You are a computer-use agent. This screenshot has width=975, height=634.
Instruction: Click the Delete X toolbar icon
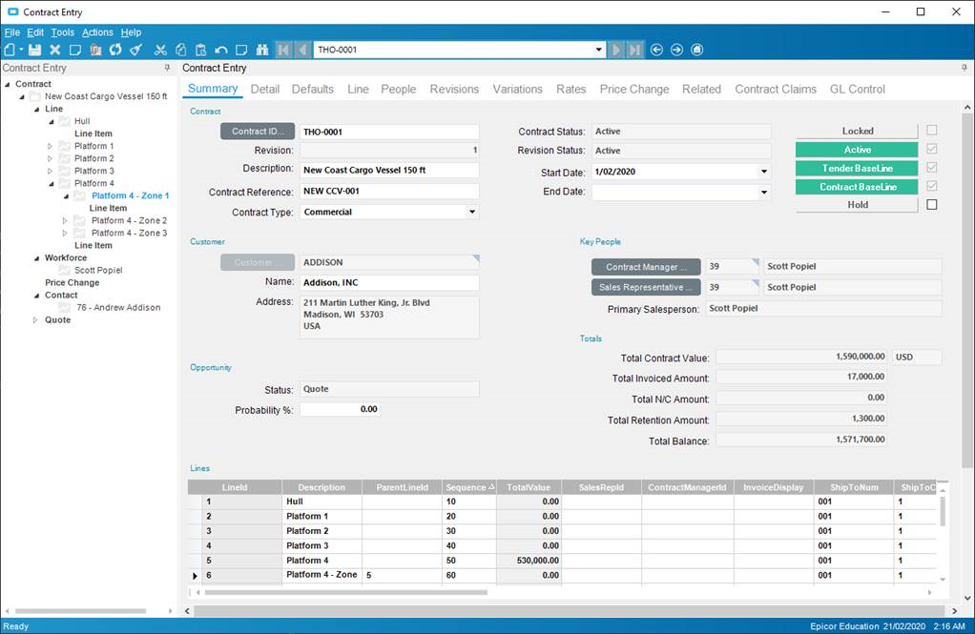pos(55,50)
